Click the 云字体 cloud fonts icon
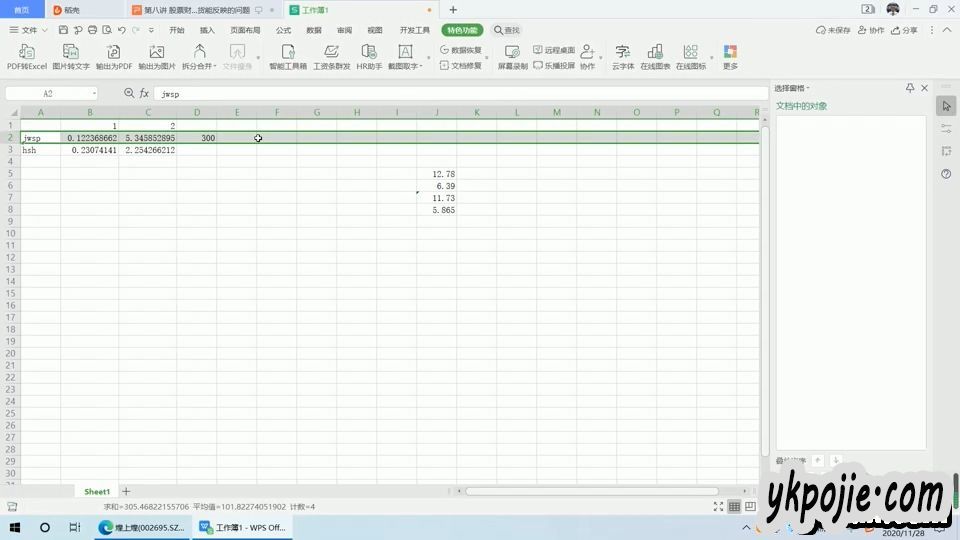 pyautogui.click(x=623, y=56)
